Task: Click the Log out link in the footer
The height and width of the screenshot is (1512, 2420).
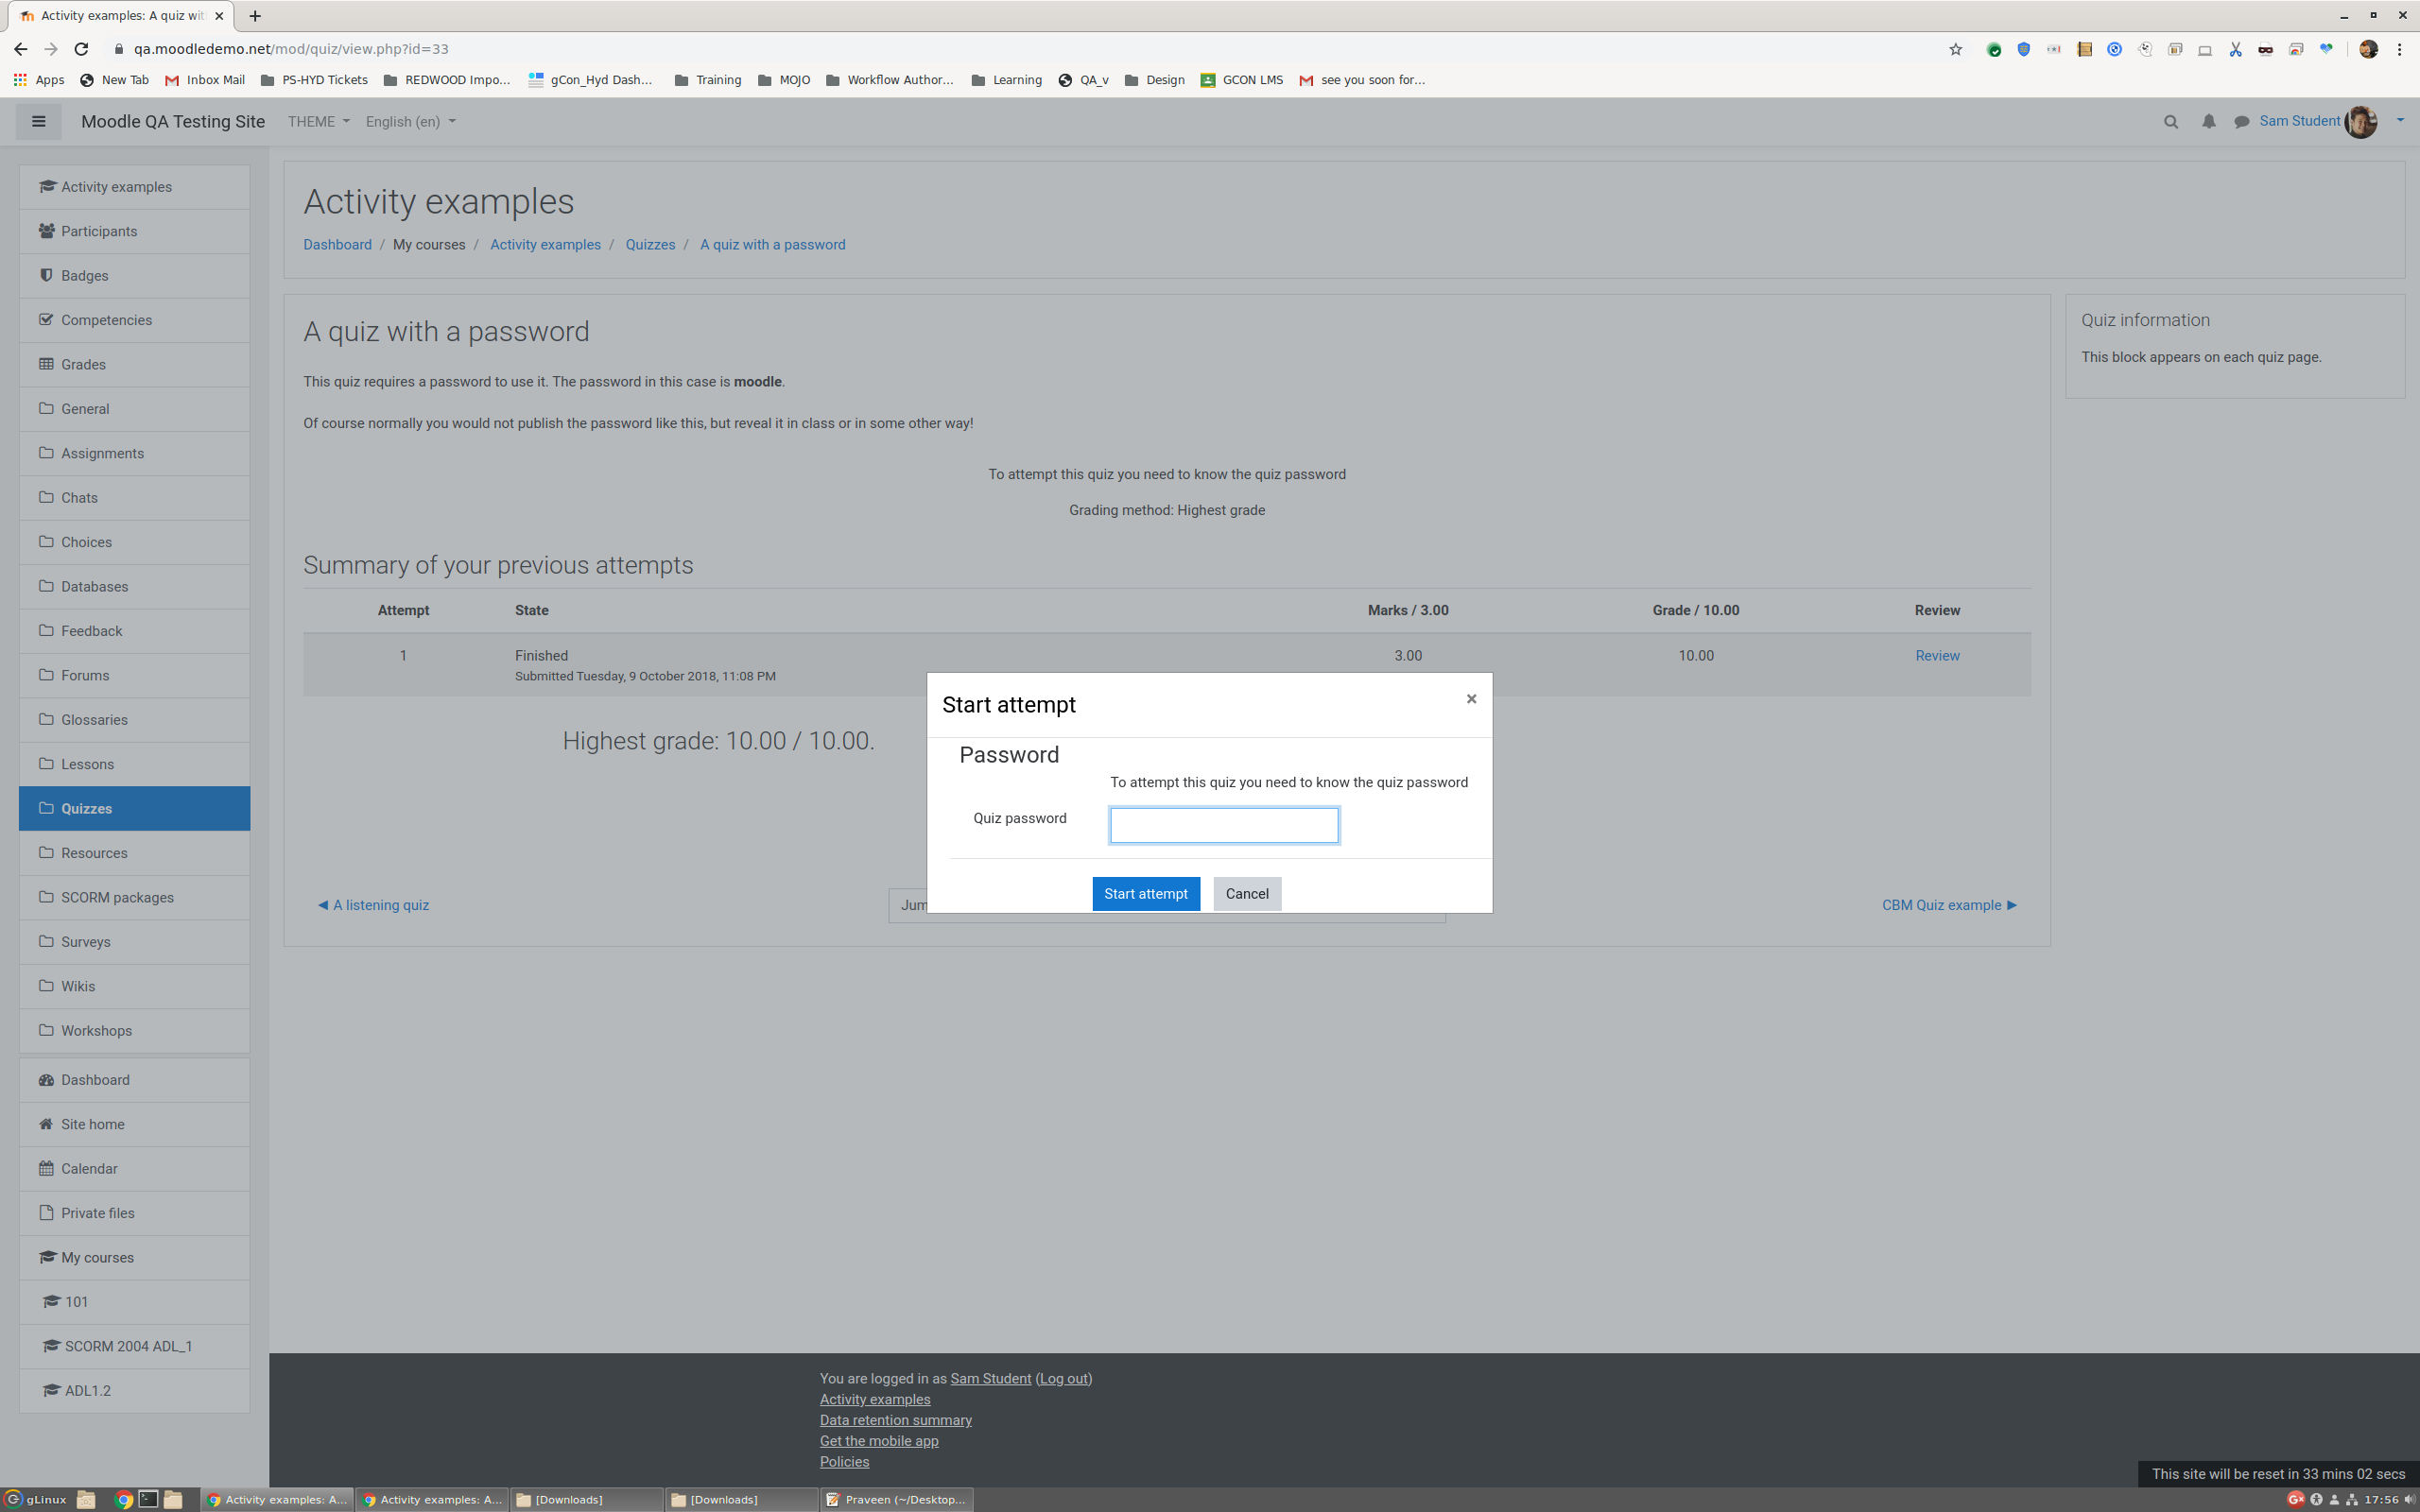Action: [1063, 1379]
